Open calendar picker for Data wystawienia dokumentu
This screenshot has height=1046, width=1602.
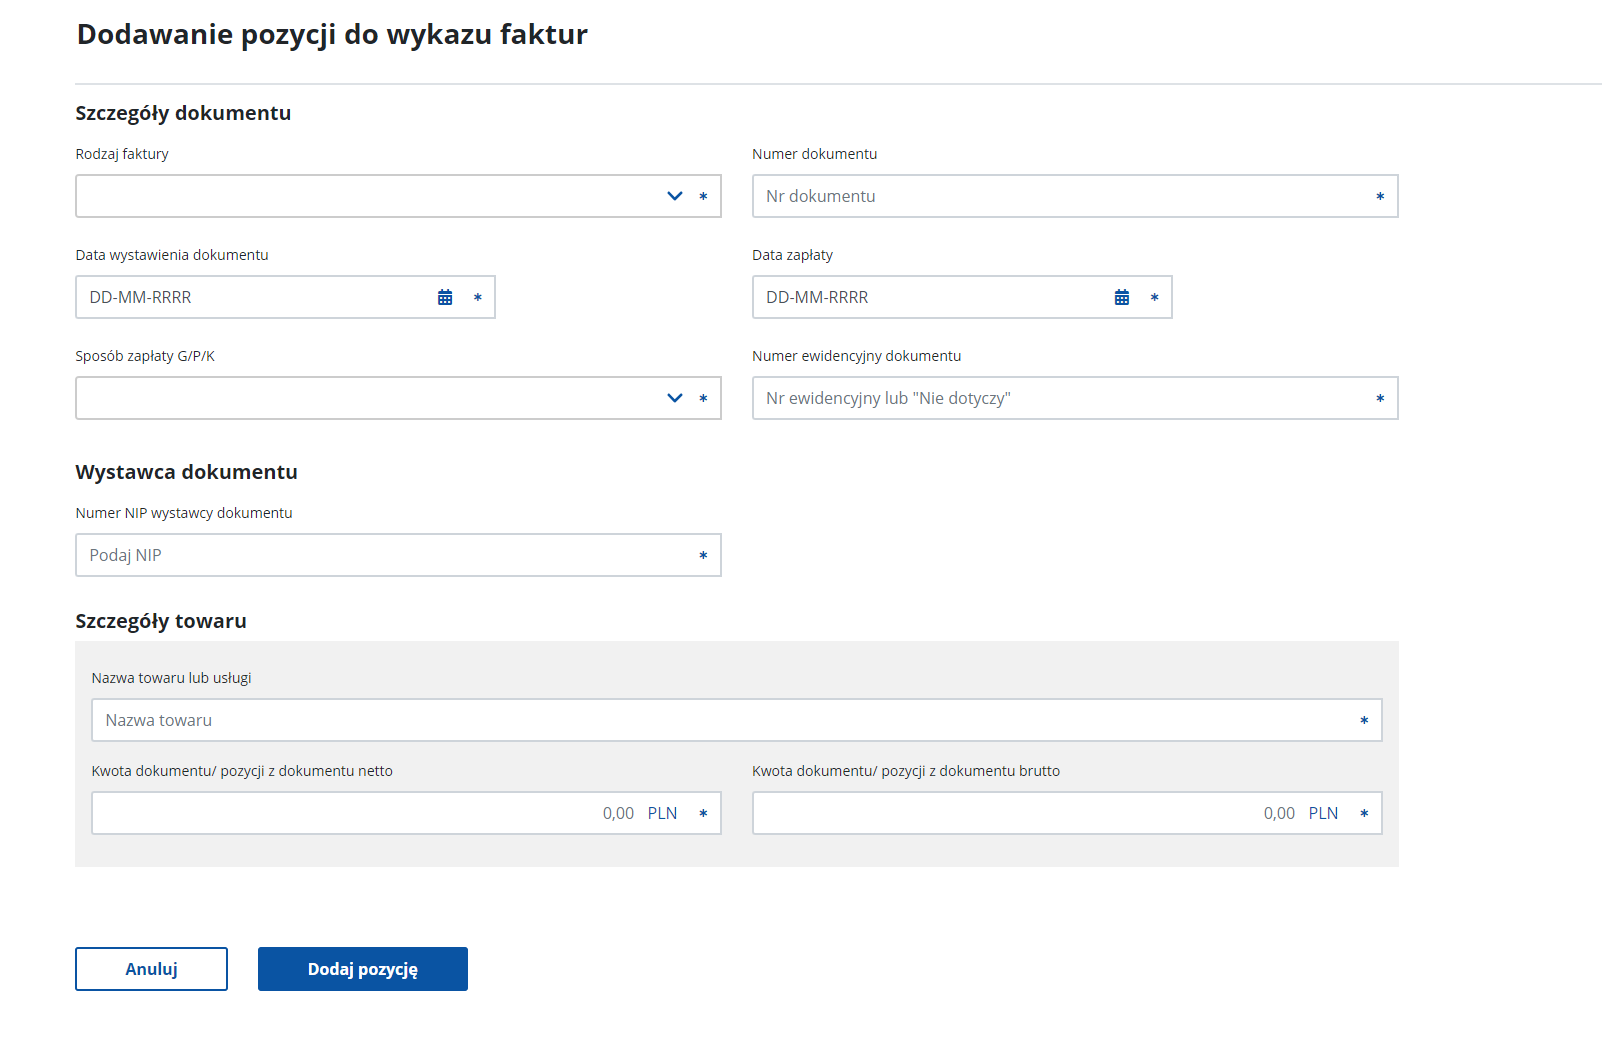445,297
